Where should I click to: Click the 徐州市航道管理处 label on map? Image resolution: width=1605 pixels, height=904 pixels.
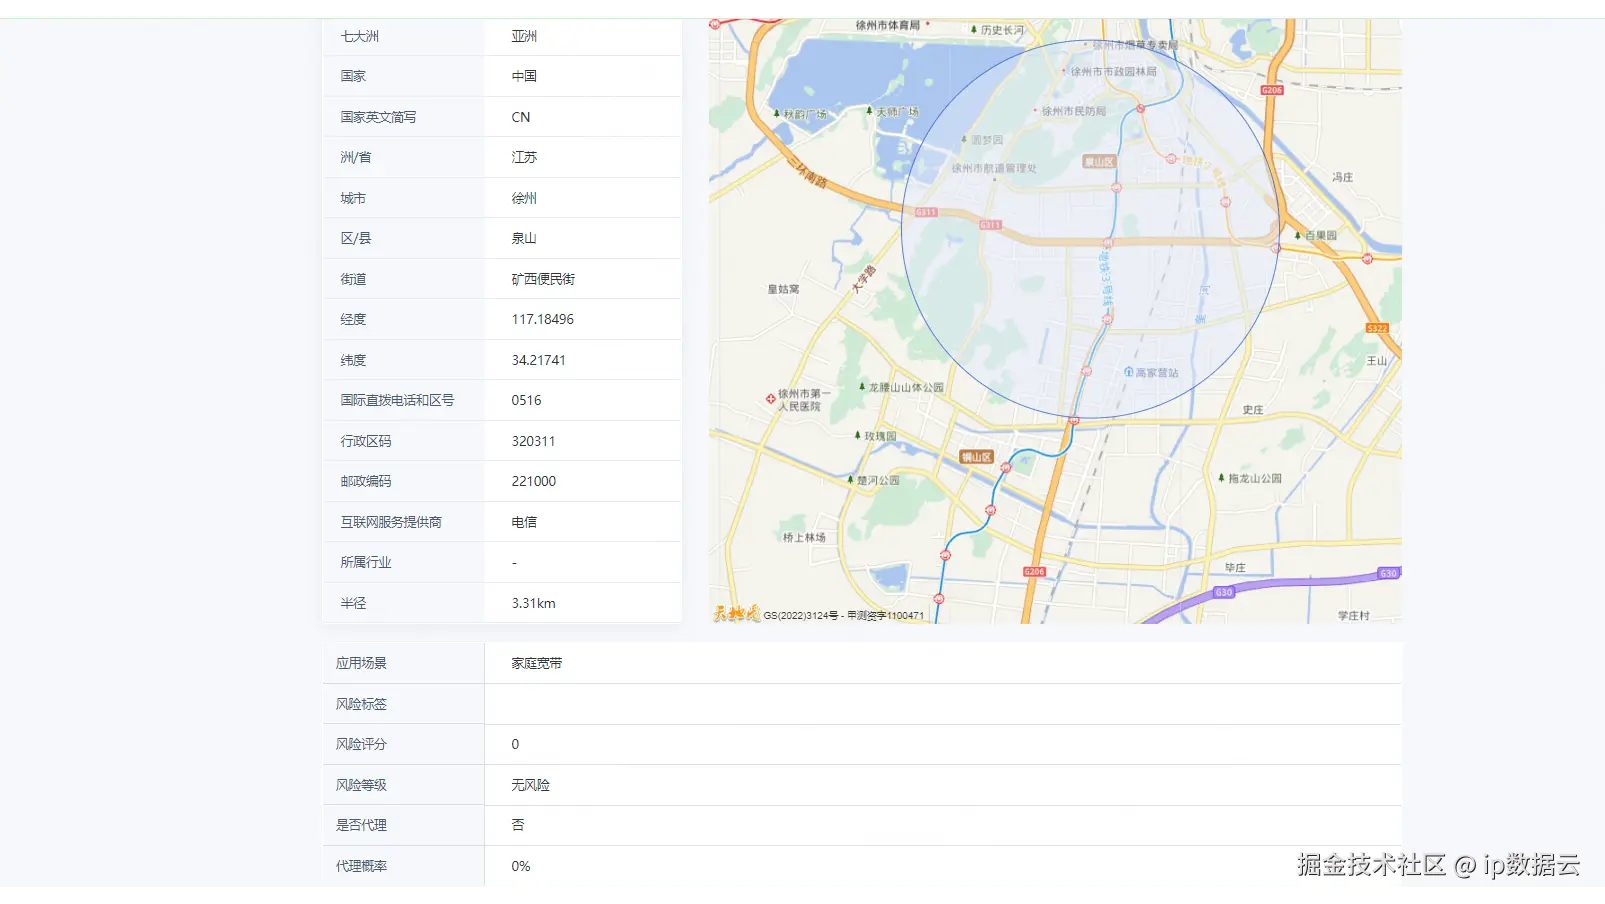994,168
